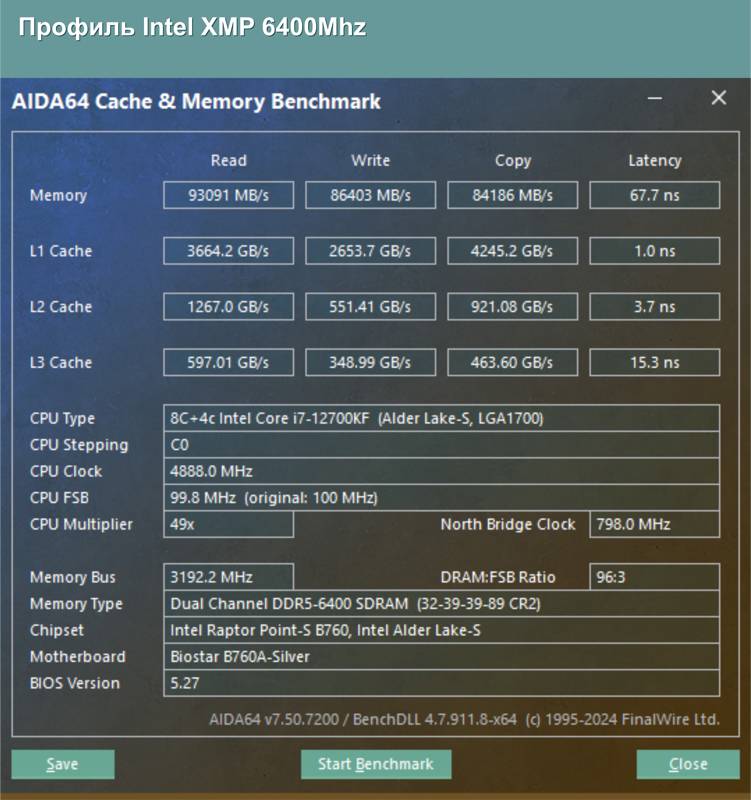
Task: Click the L1 Cache row label
Action: [61, 251]
